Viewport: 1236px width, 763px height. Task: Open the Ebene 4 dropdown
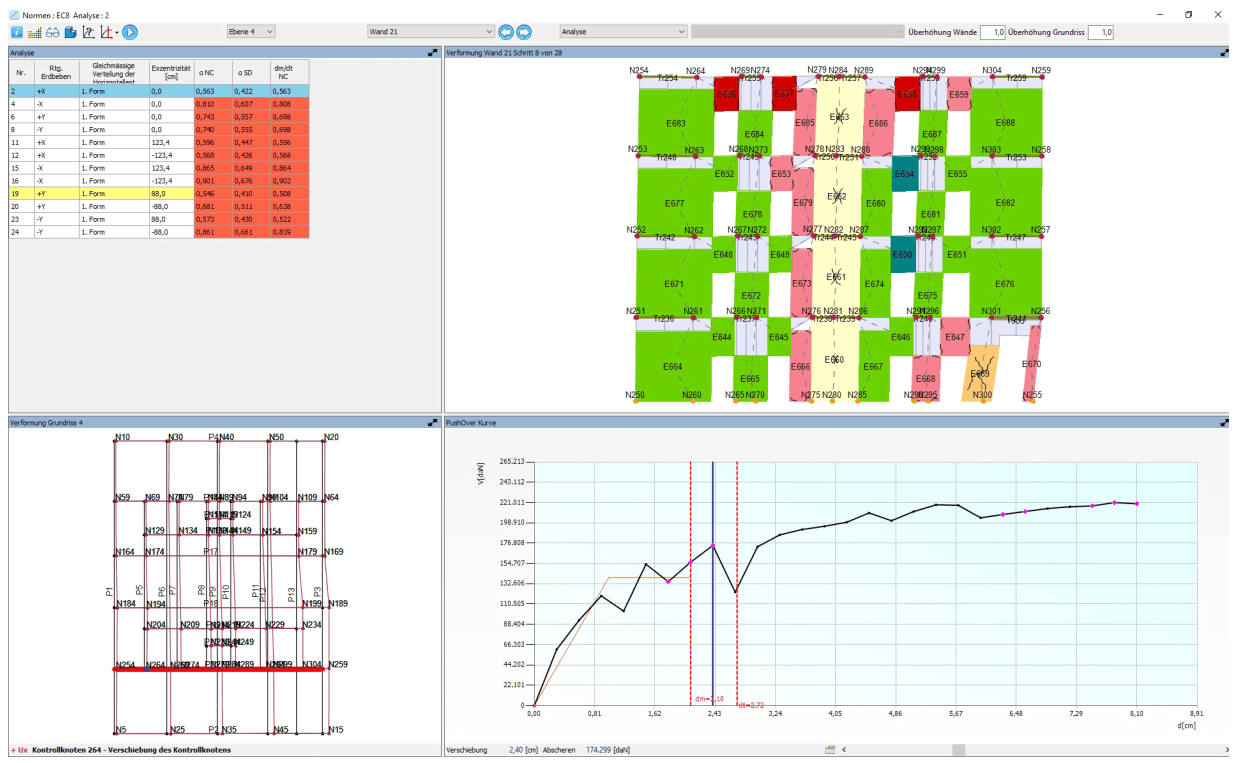[x=250, y=32]
